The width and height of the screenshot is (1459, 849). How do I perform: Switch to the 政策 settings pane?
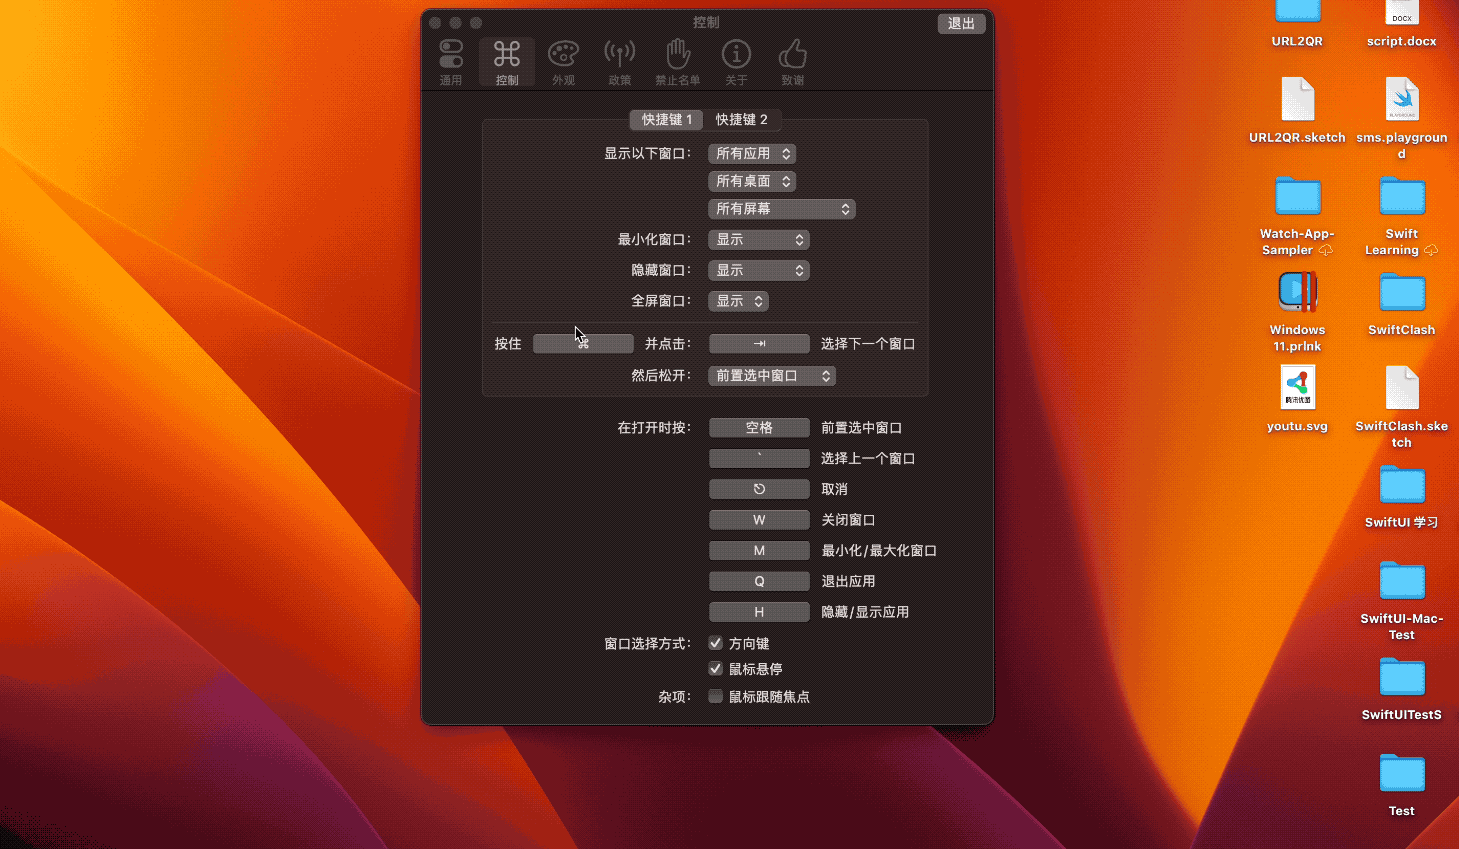pyautogui.click(x=620, y=60)
